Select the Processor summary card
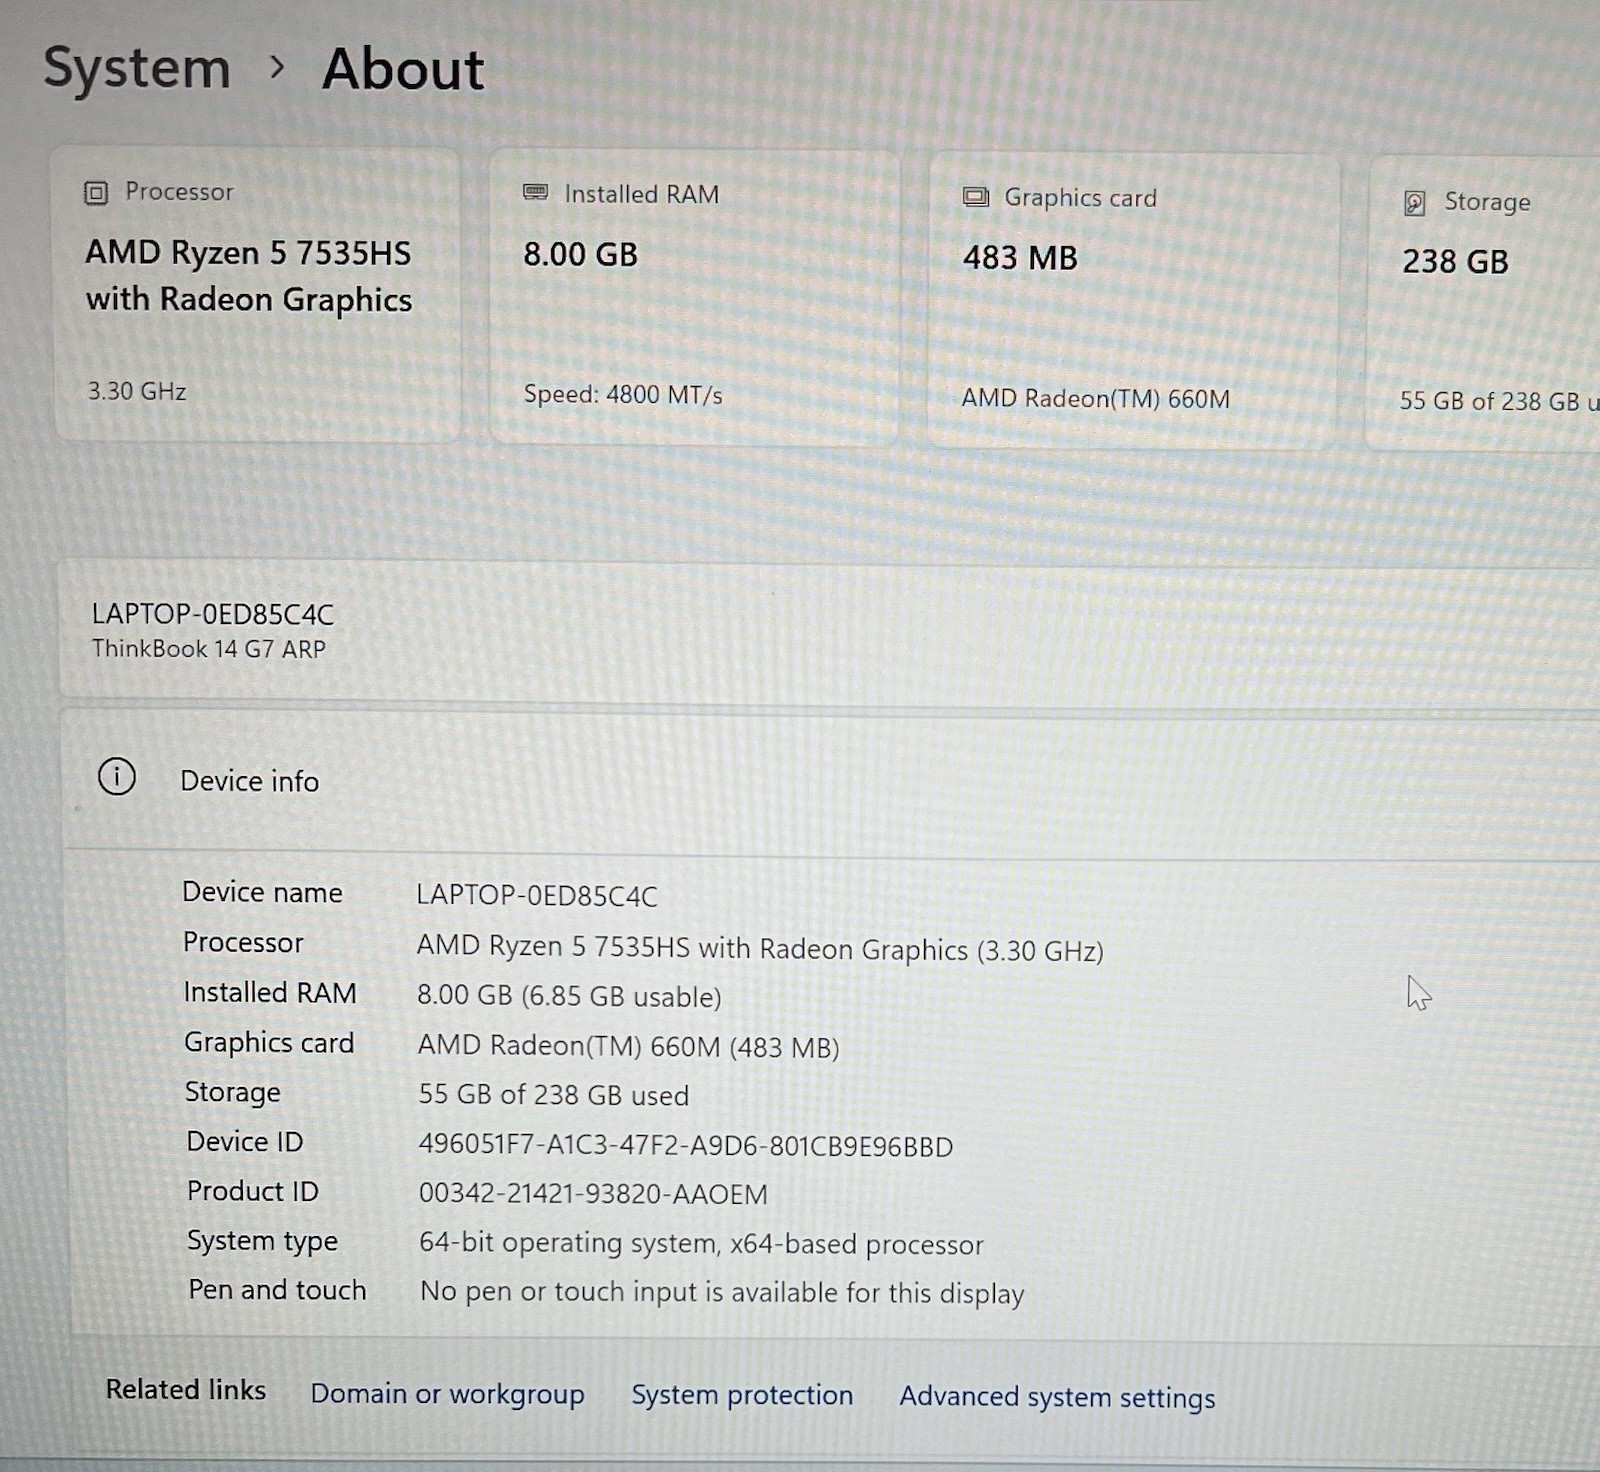Viewport: 1600px width, 1472px height. [x=257, y=295]
